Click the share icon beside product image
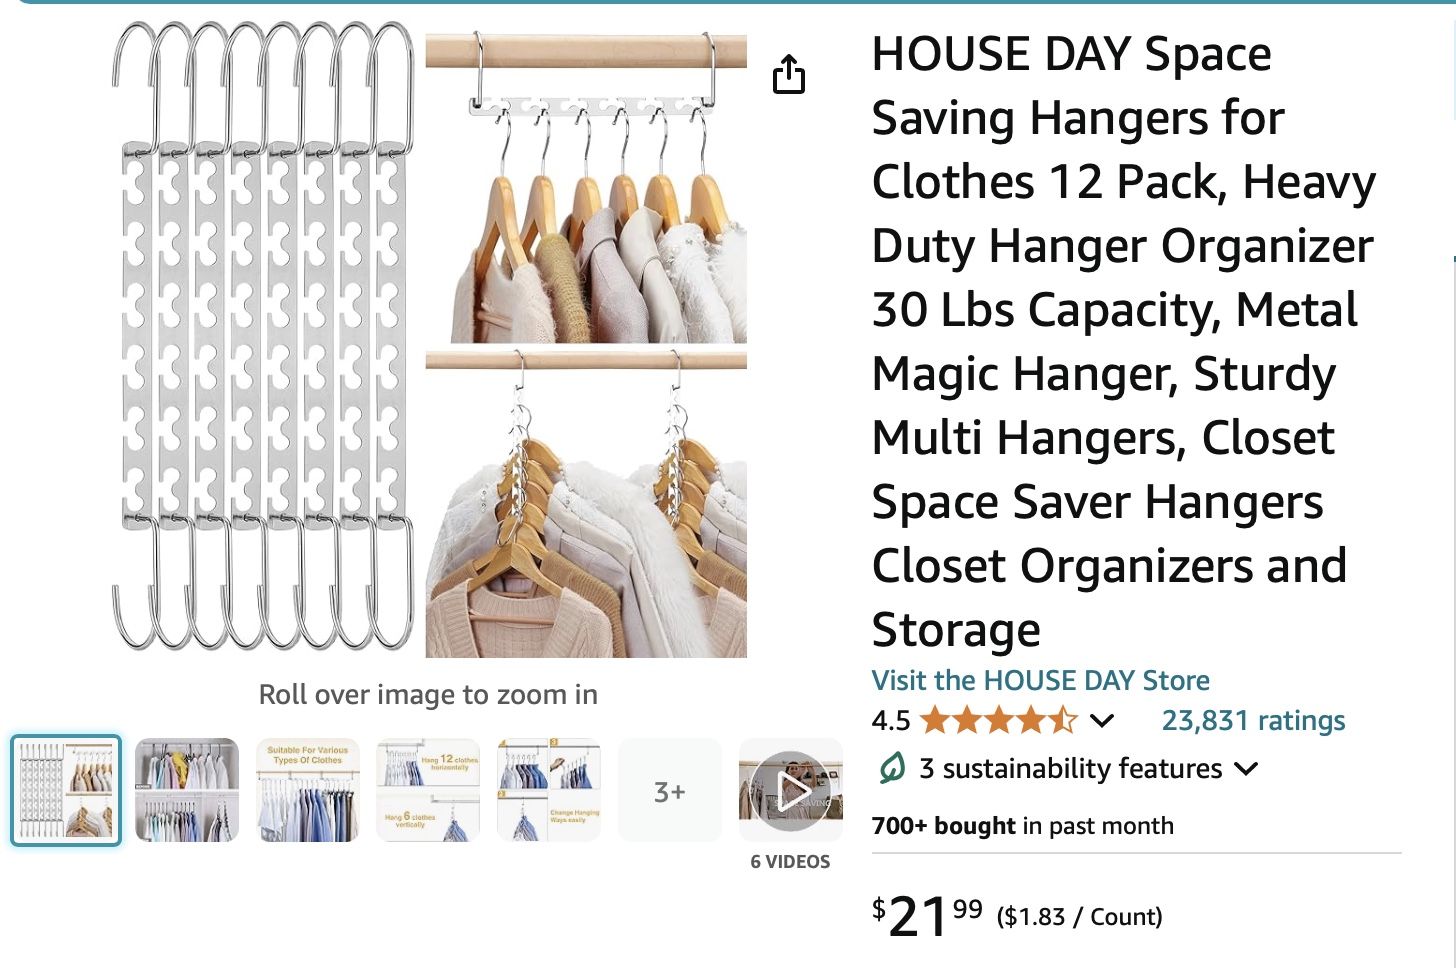The image size is (1456, 968). [x=789, y=75]
